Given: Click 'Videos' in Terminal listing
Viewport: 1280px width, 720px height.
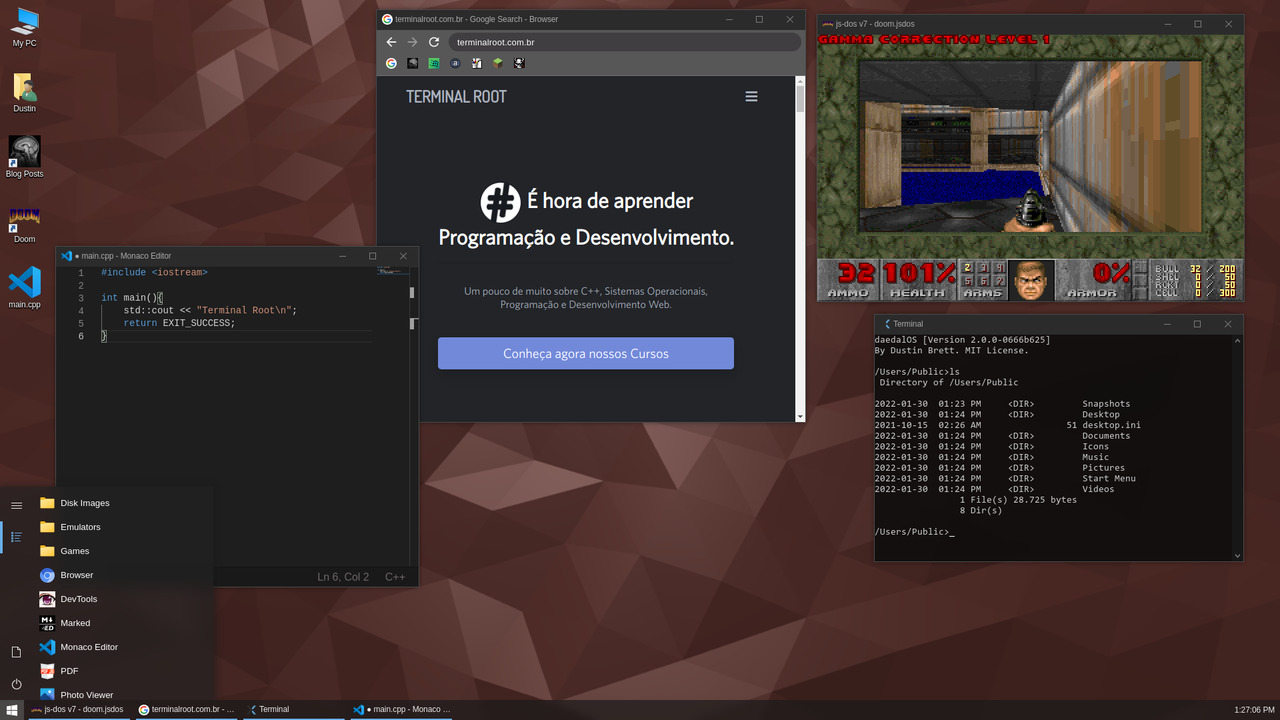Looking at the screenshot, I should (x=1098, y=489).
